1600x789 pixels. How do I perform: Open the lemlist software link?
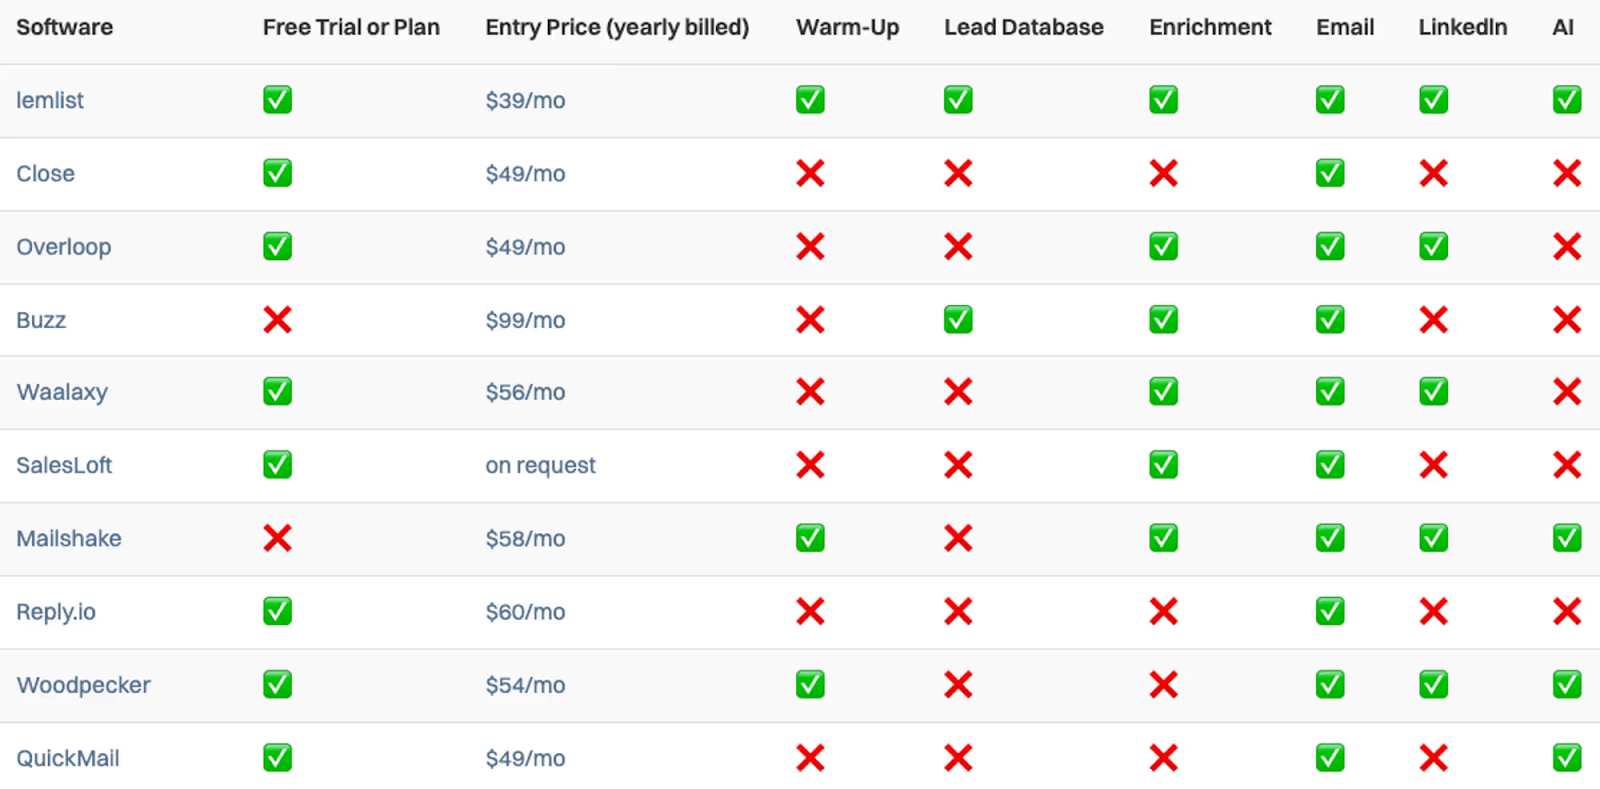[50, 100]
